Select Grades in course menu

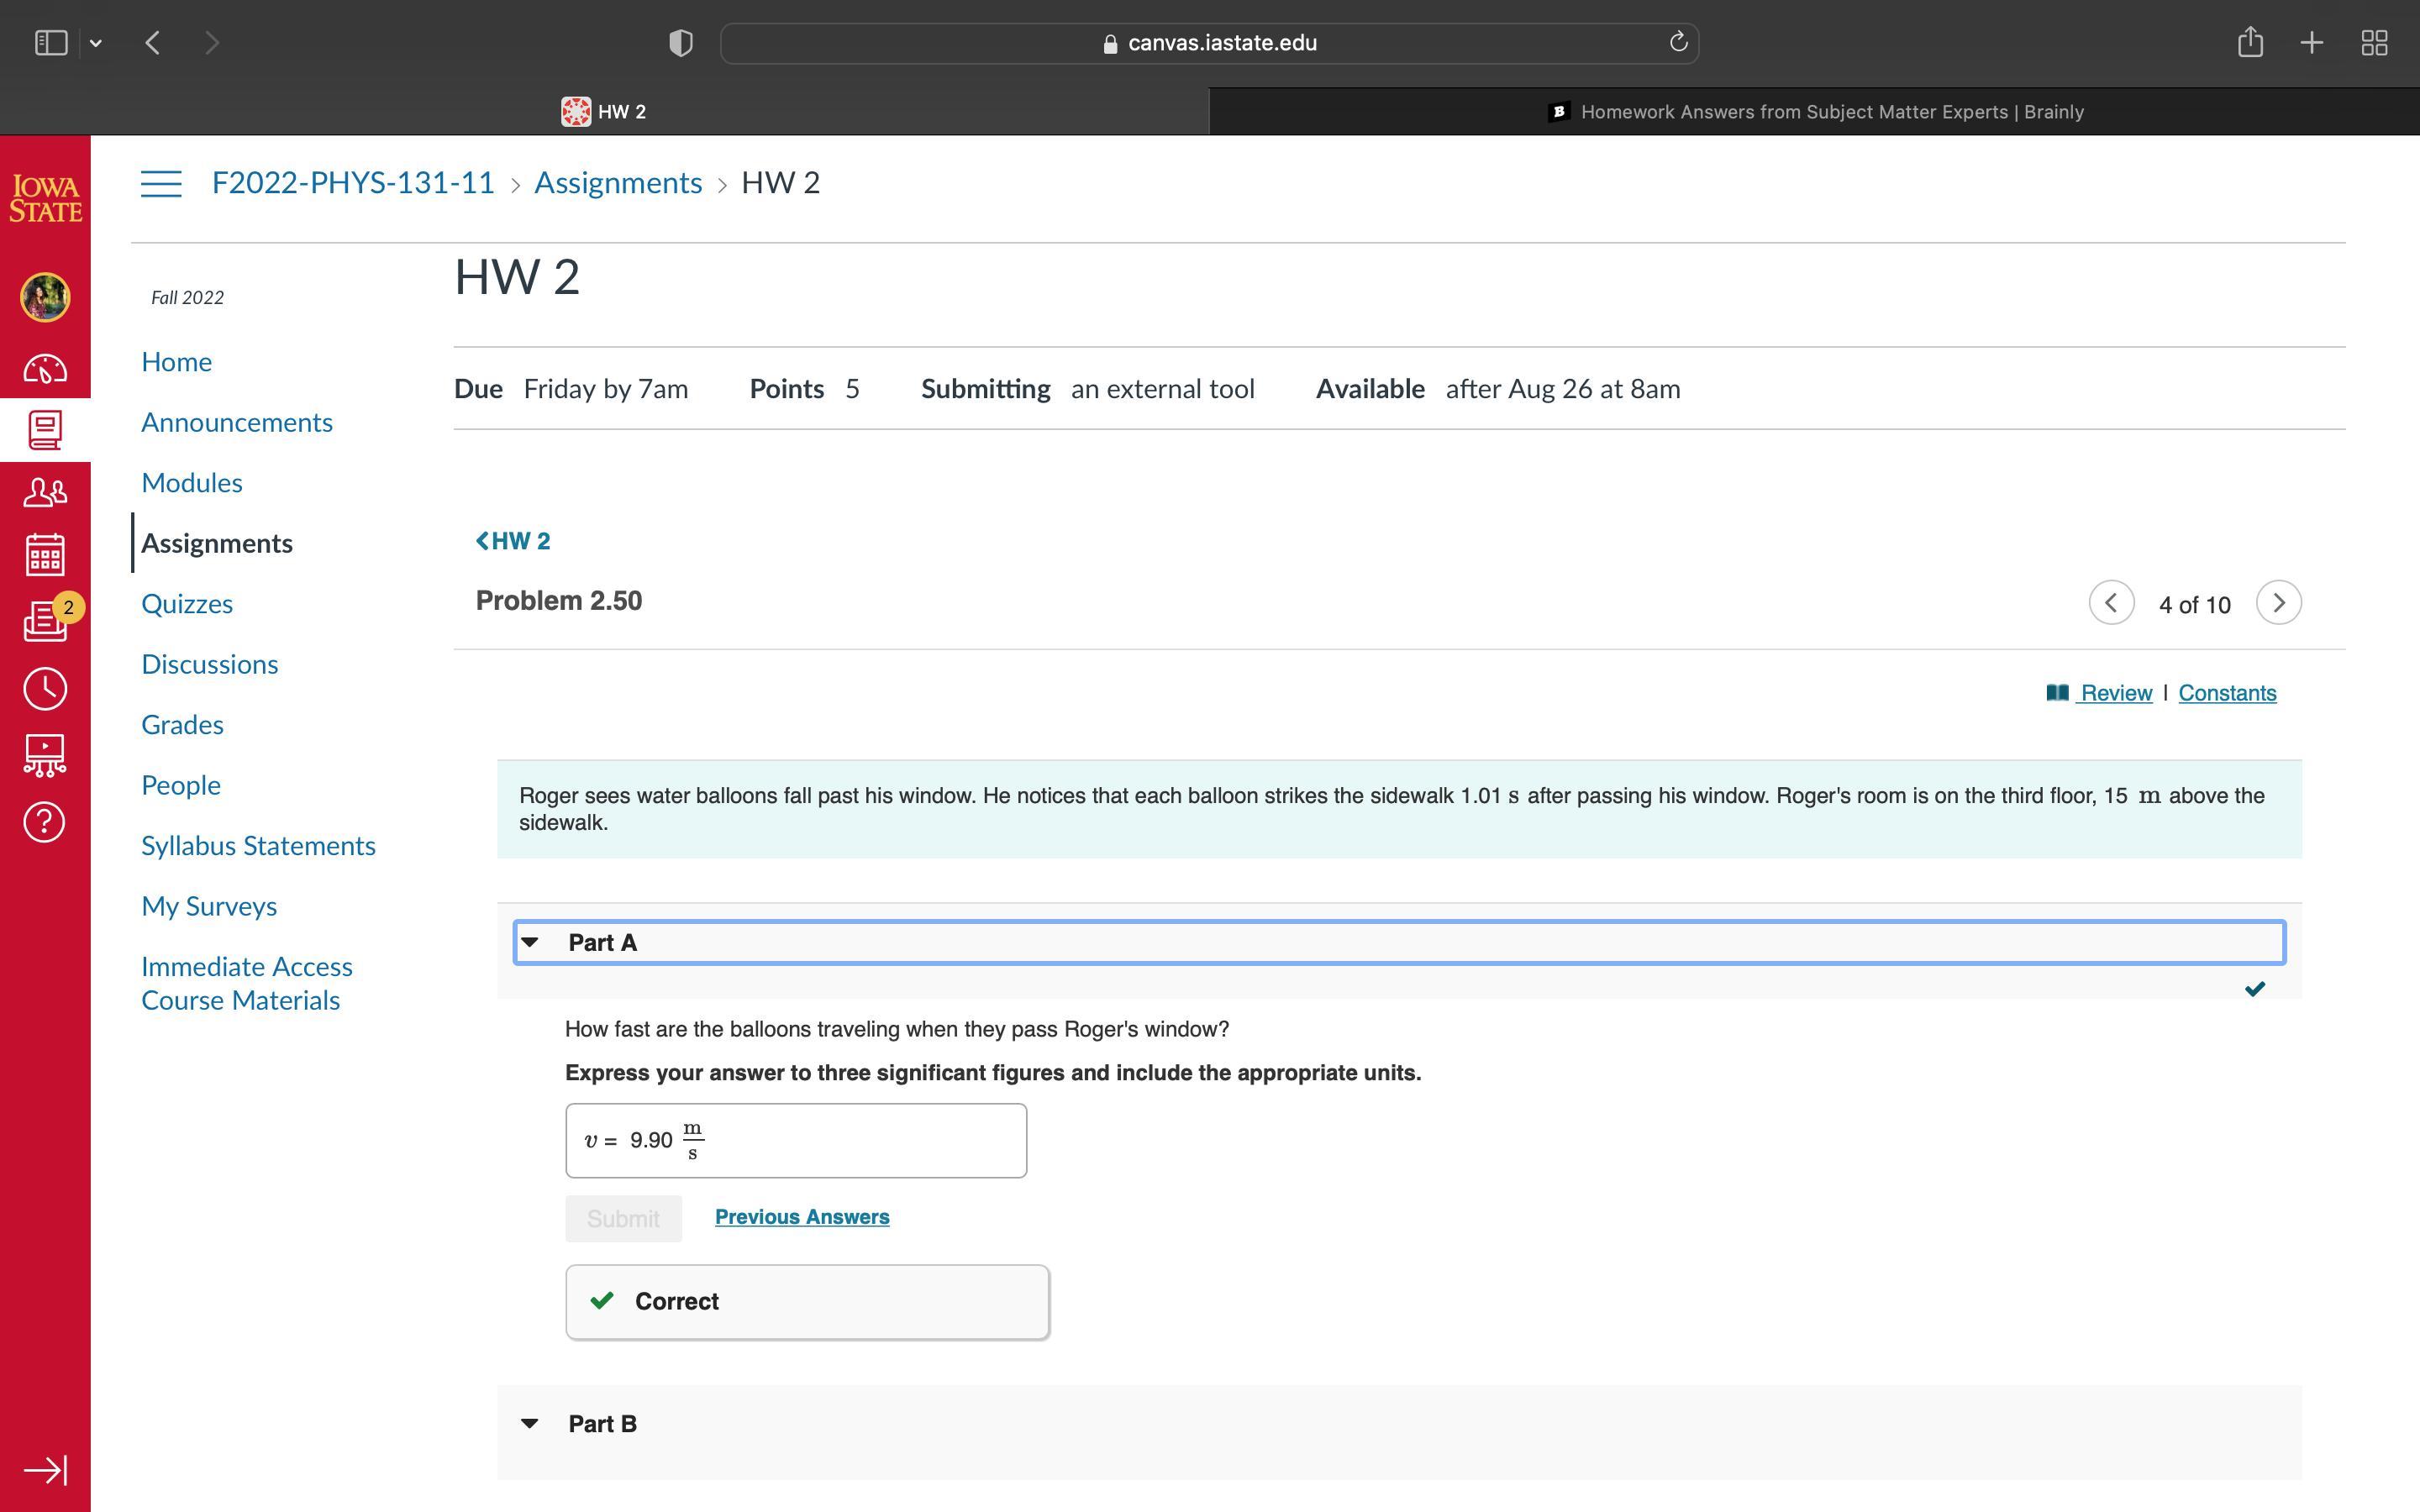coord(182,725)
